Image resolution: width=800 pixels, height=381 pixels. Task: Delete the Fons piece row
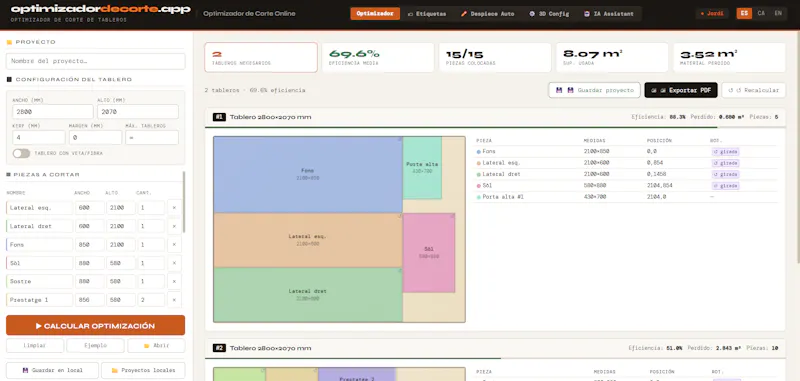click(174, 244)
